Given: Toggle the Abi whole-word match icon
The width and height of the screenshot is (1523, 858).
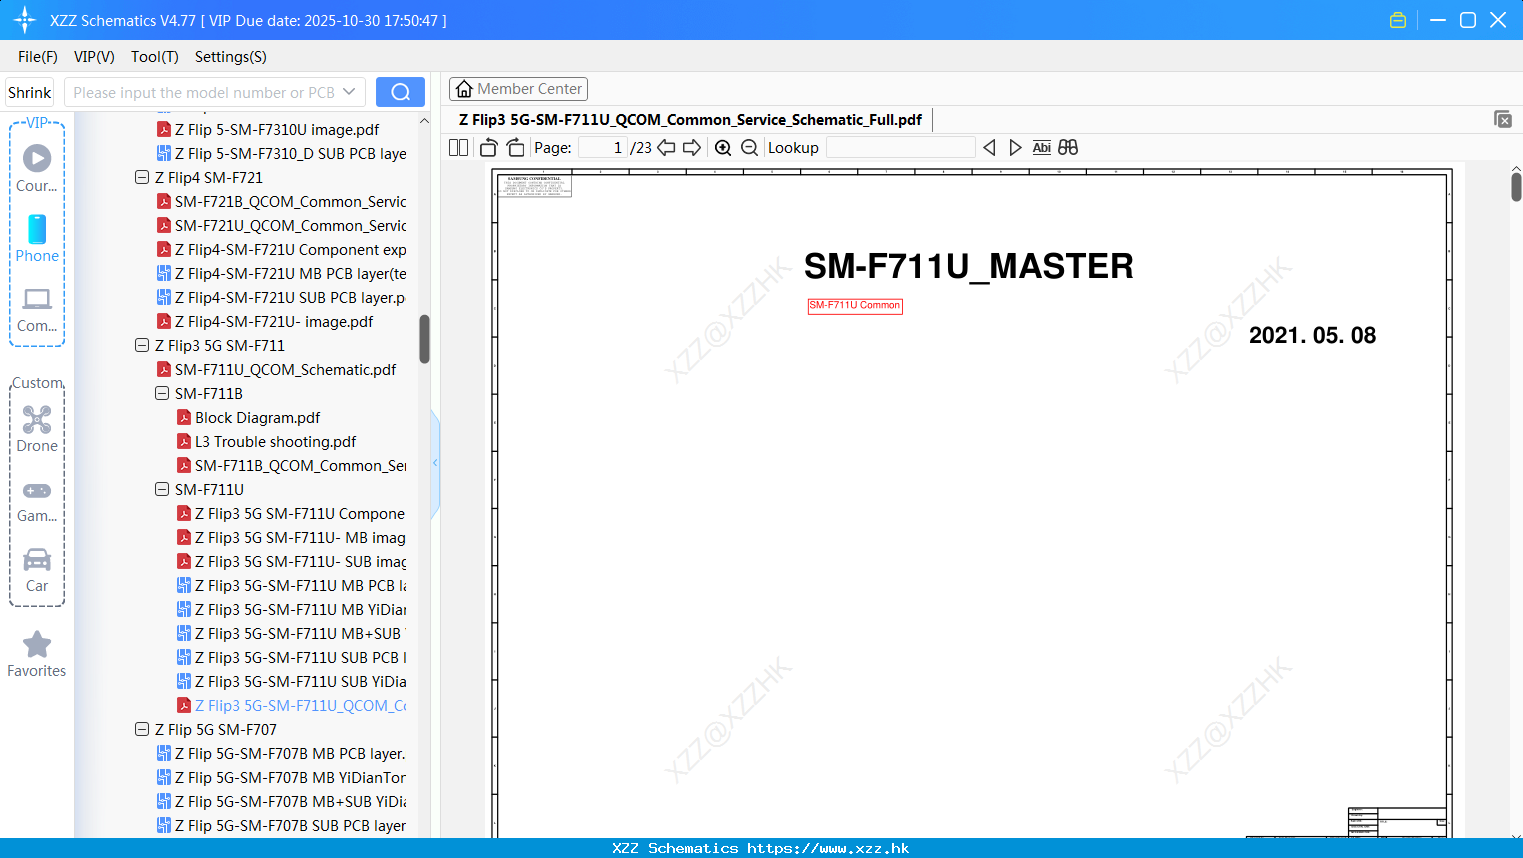Looking at the screenshot, I should pos(1041,147).
